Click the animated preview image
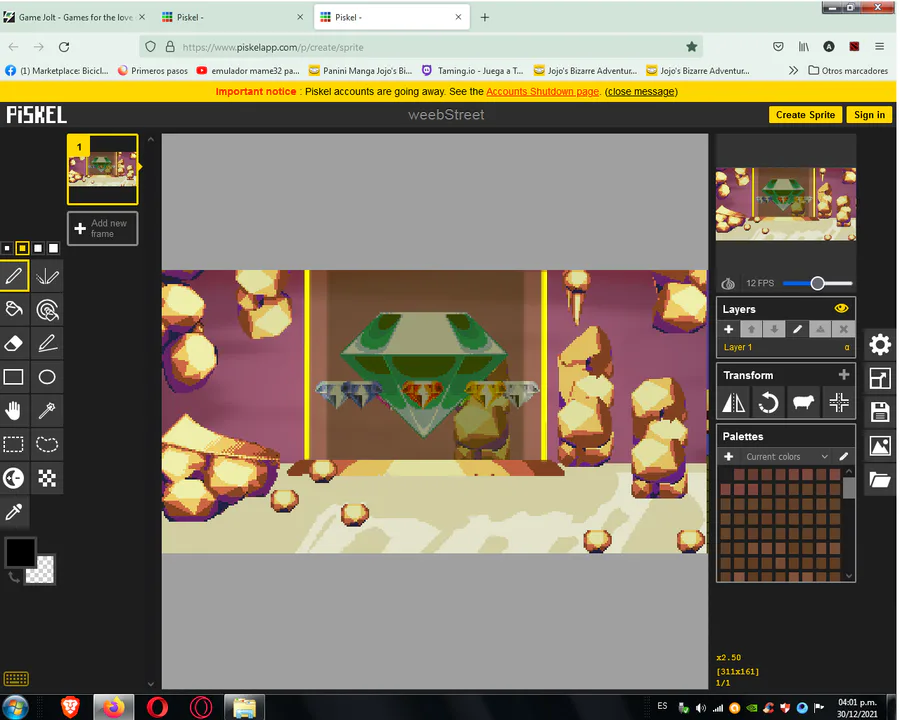 click(786, 204)
